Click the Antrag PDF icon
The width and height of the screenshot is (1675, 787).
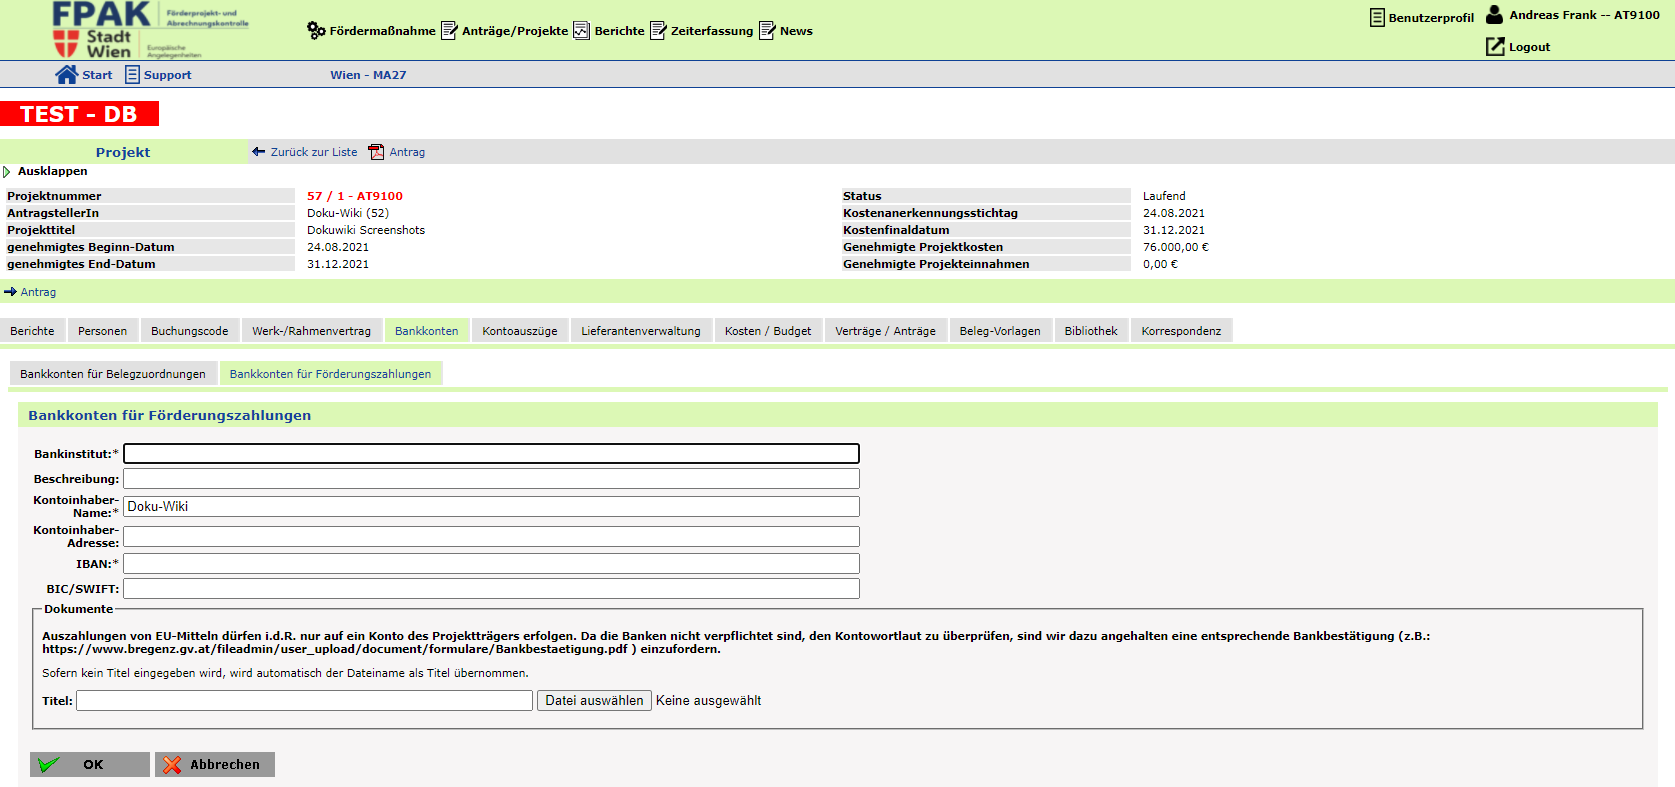coord(376,152)
